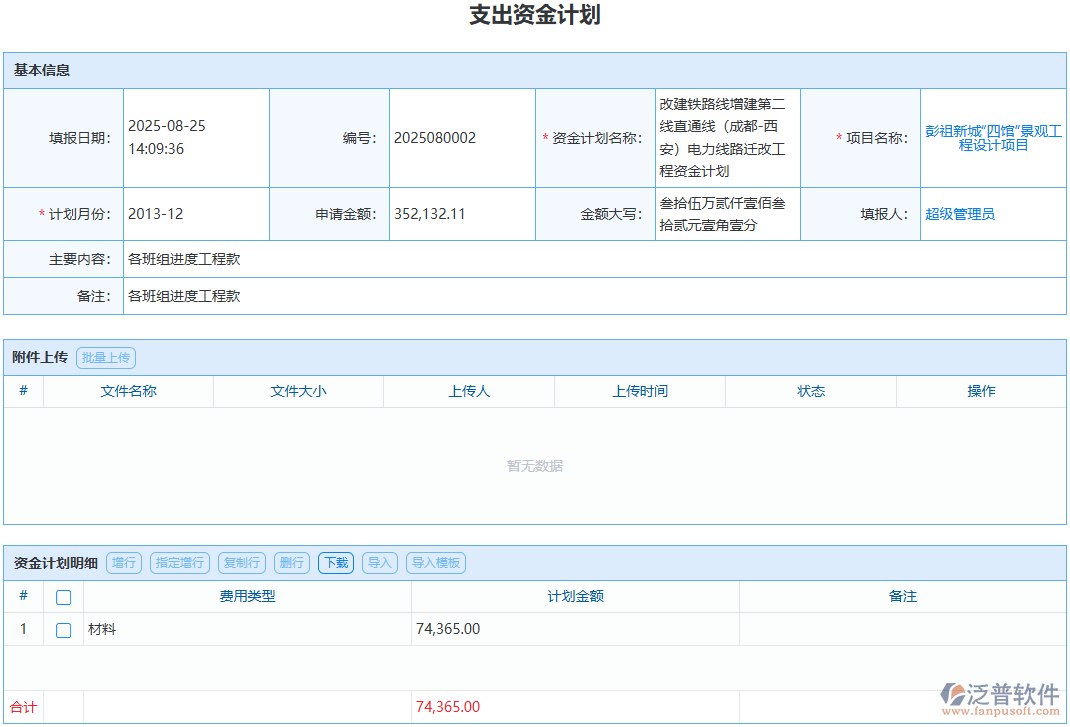Open the 导入模板 import template

point(435,562)
